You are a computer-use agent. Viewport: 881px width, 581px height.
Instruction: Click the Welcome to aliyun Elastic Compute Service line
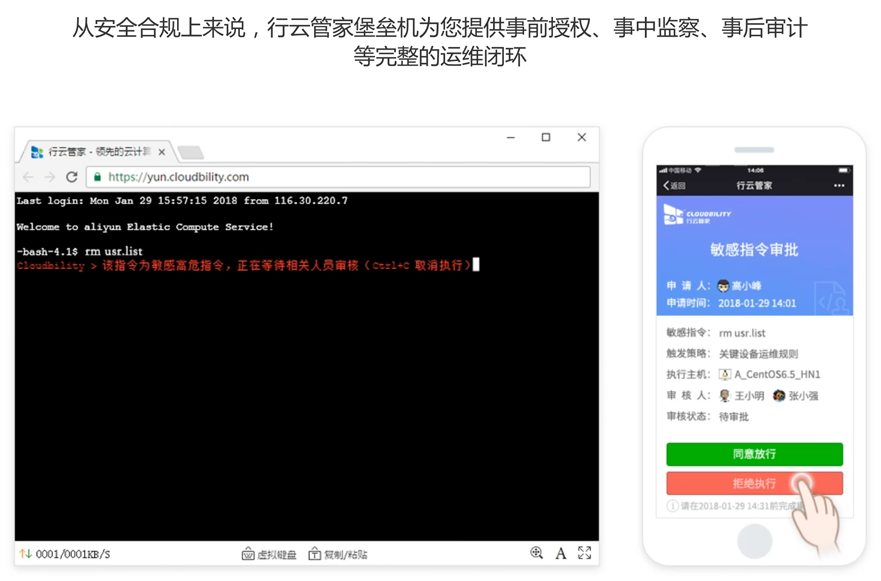coord(145,227)
